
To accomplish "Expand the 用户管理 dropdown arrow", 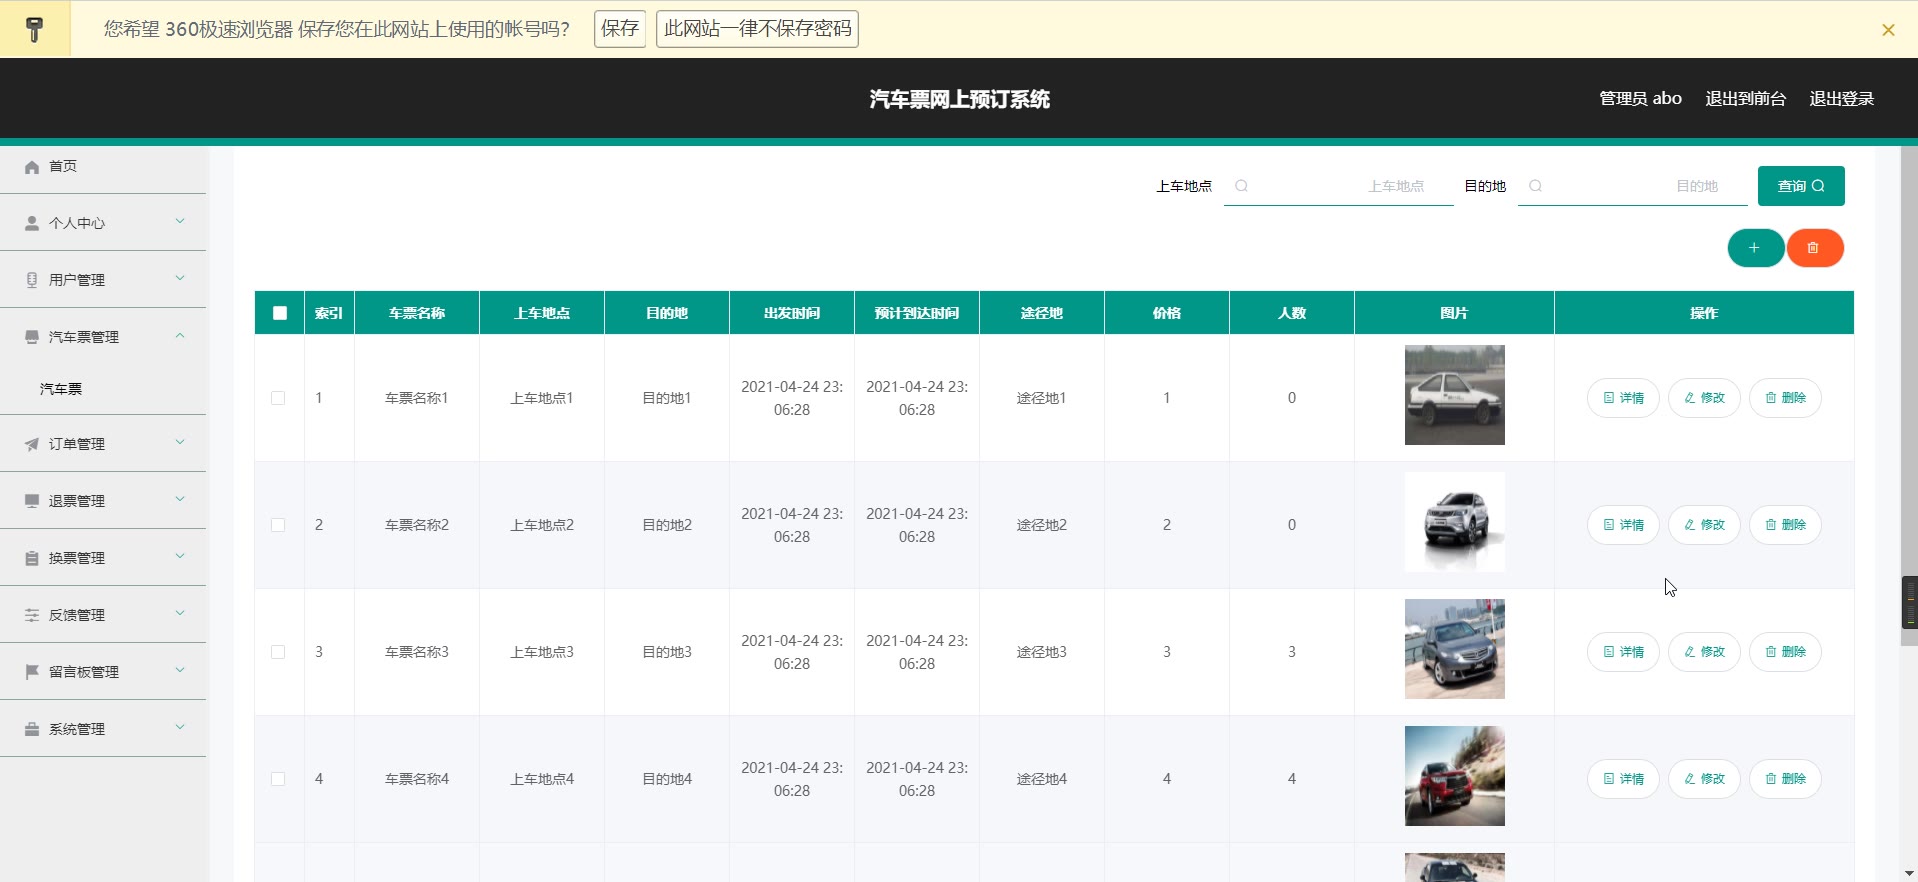I will tap(180, 279).
